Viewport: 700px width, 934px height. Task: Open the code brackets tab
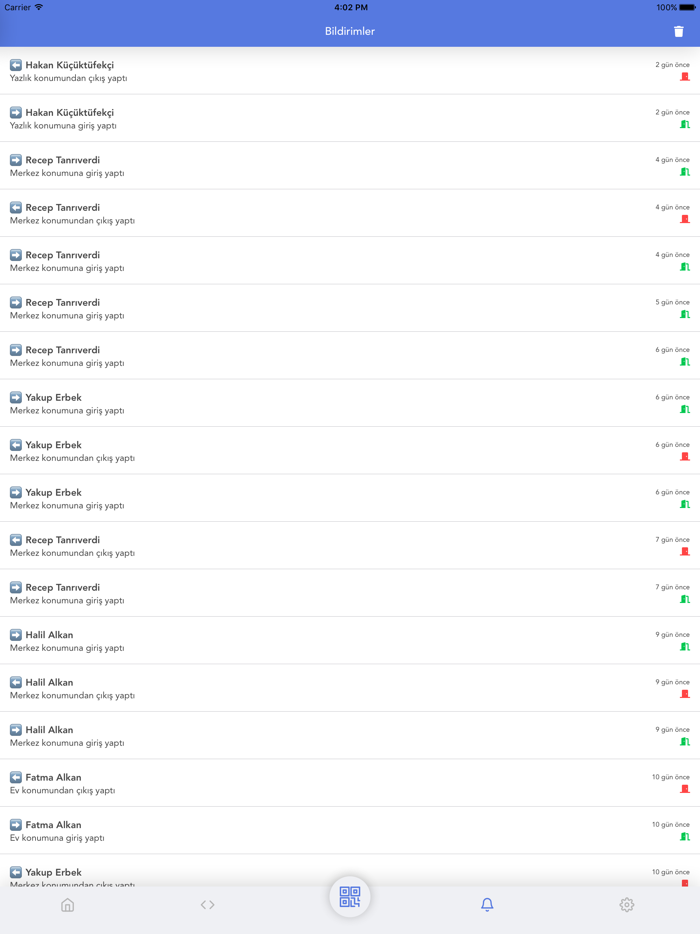[x=208, y=905]
